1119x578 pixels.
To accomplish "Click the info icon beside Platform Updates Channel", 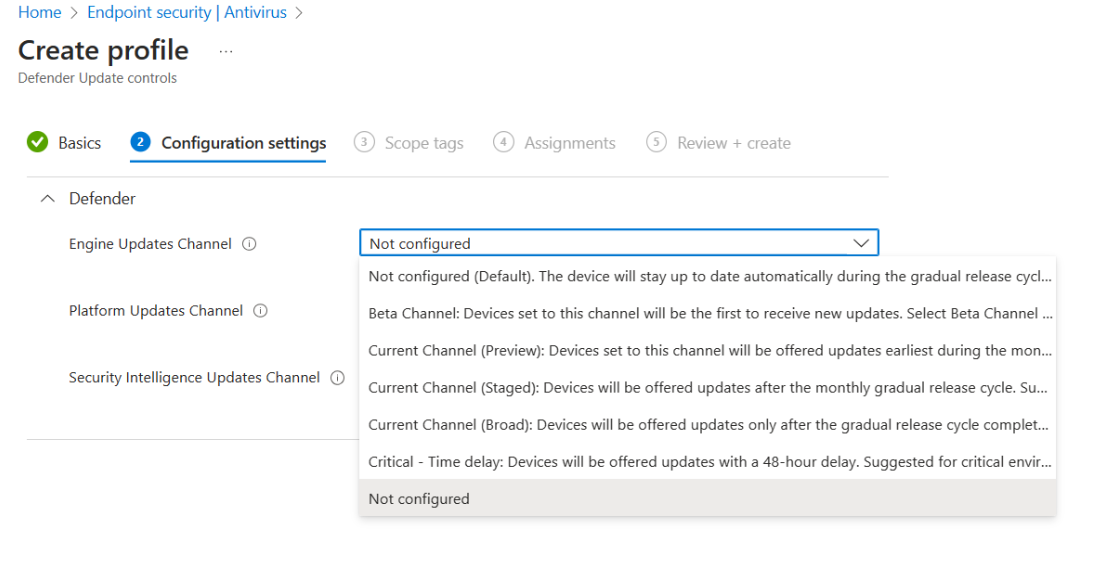I will click(260, 310).
